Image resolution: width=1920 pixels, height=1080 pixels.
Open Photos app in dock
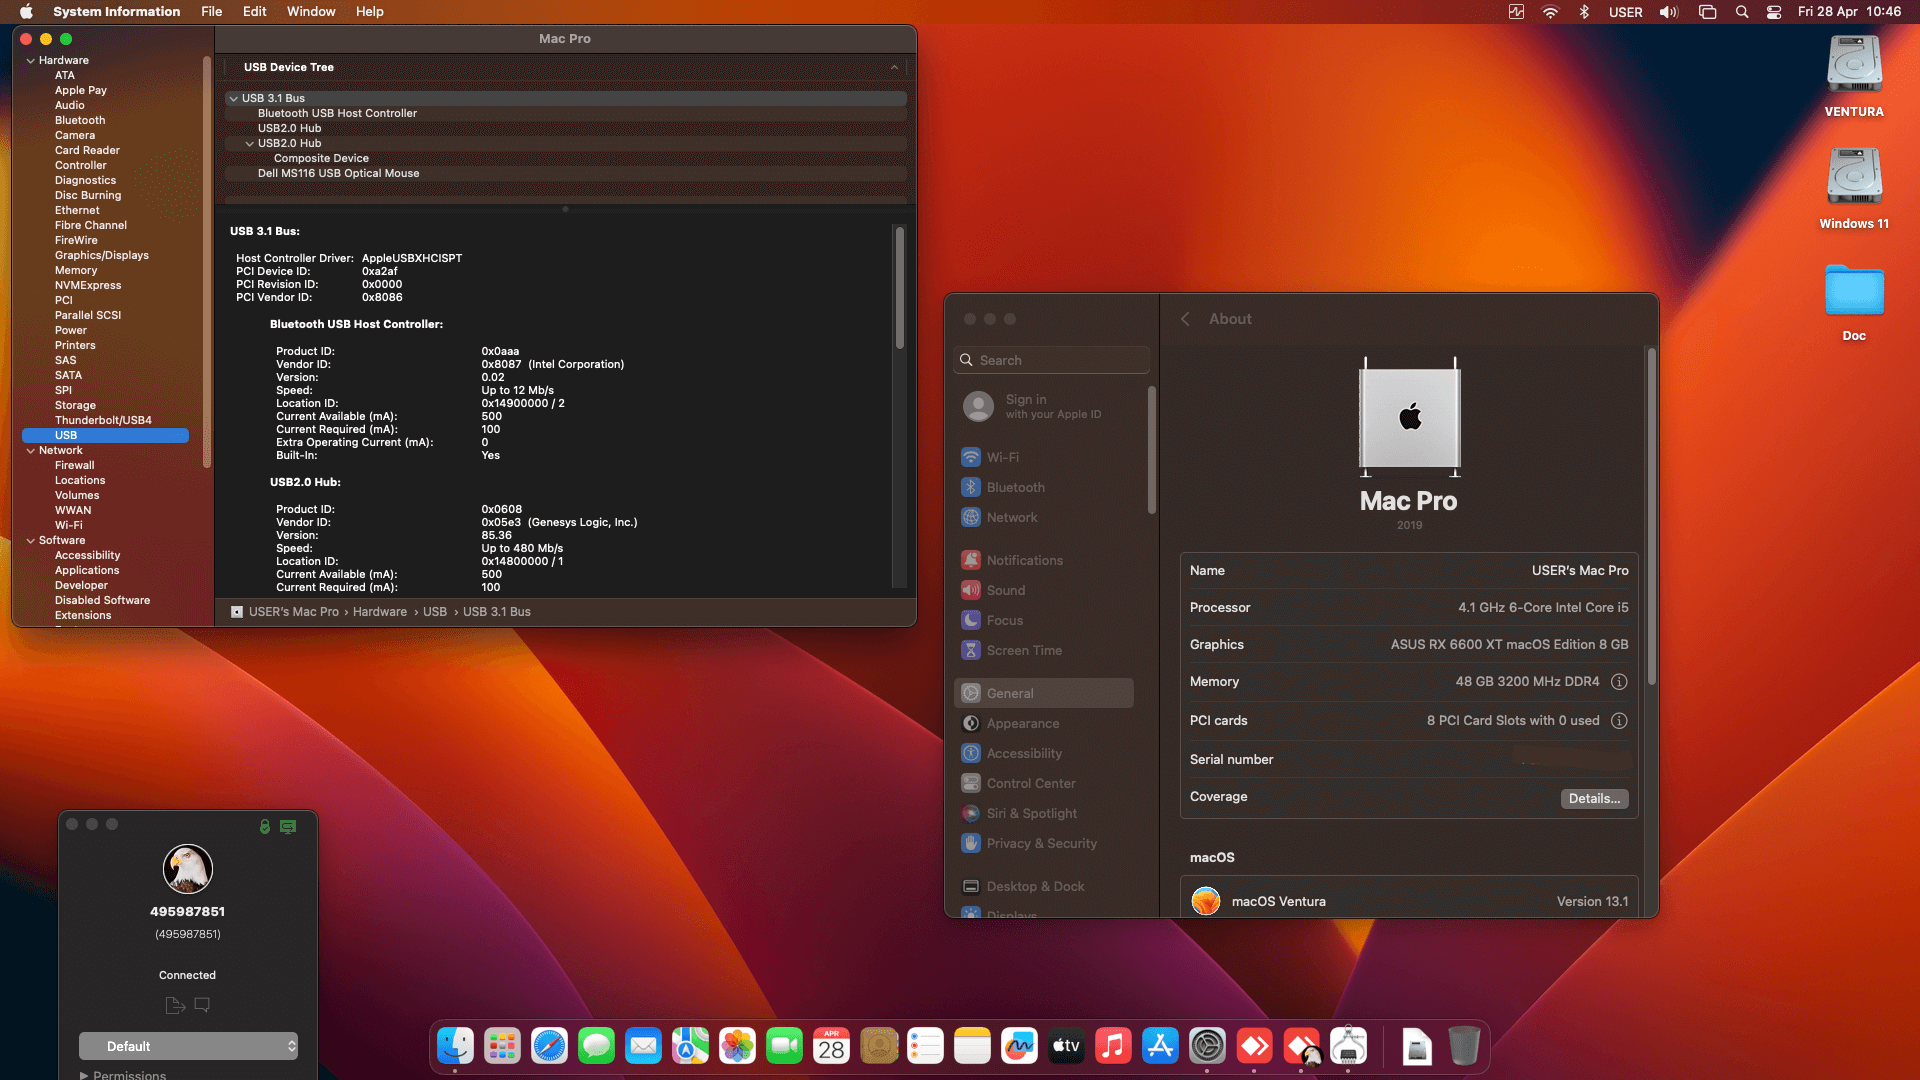(x=737, y=1046)
